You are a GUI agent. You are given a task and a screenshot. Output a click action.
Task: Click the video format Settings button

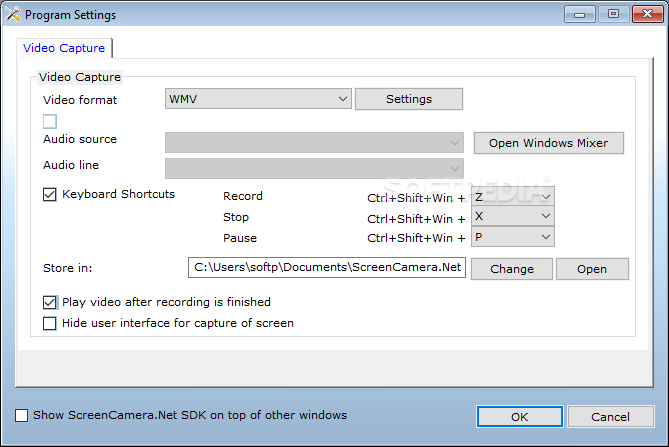(408, 99)
